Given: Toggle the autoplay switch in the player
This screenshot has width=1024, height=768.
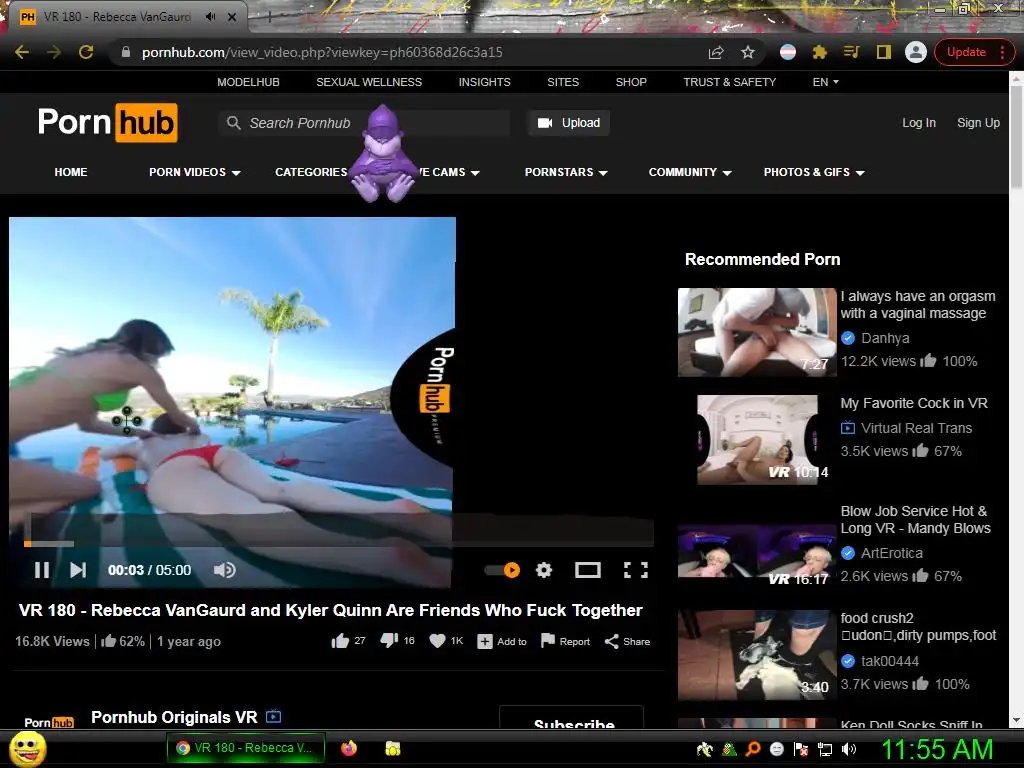Looking at the screenshot, I should click(502, 570).
